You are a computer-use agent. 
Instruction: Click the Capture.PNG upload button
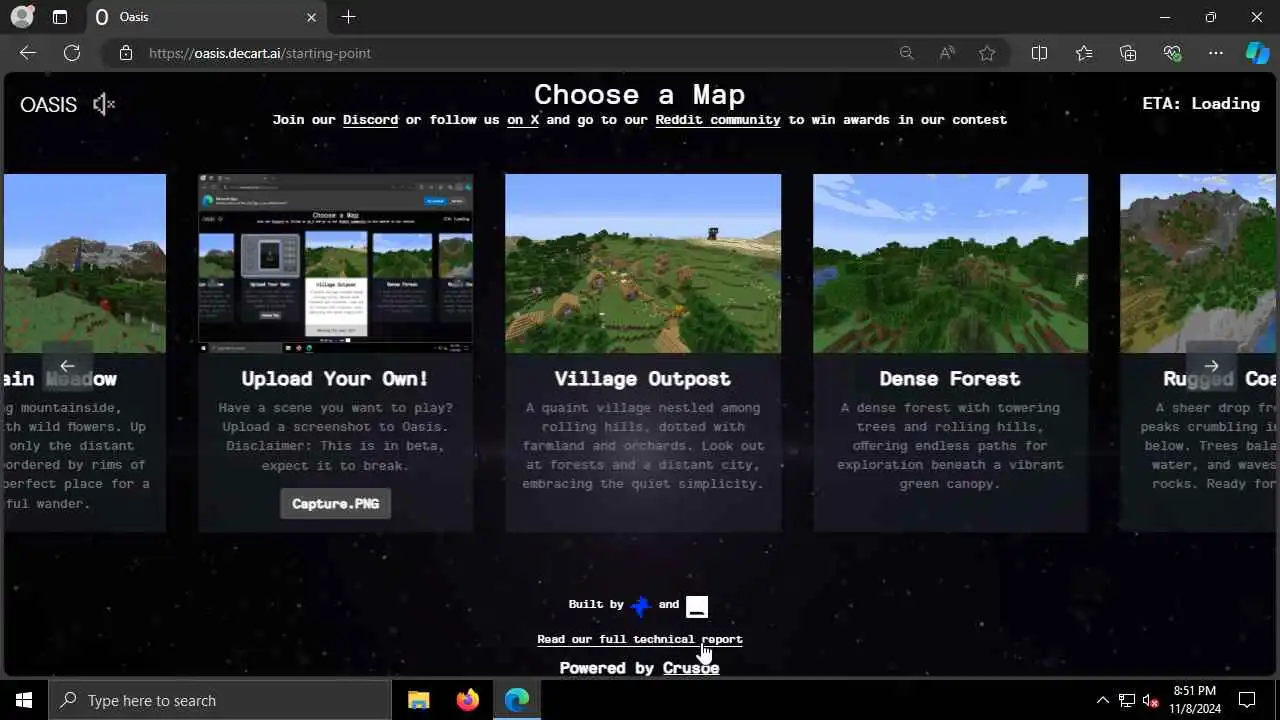point(335,503)
